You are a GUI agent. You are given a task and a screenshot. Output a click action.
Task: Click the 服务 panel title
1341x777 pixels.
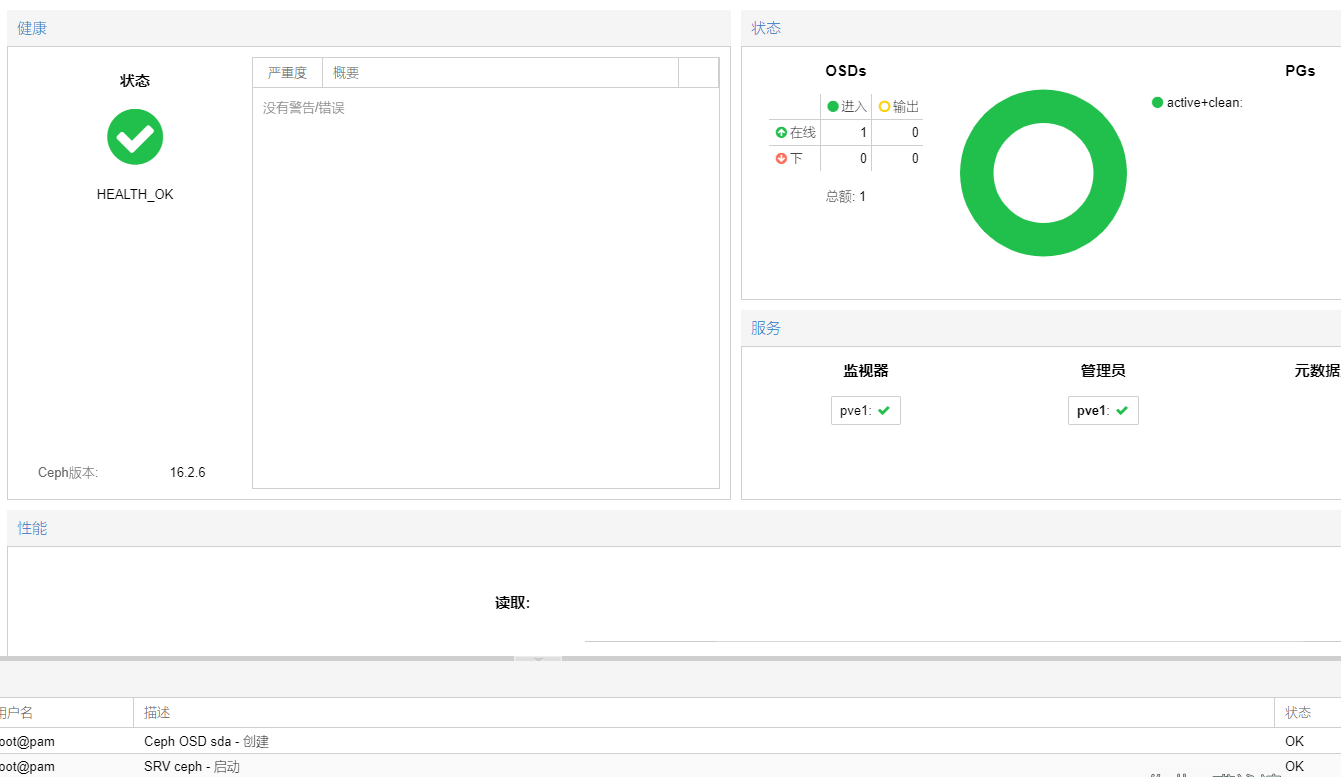click(x=766, y=328)
